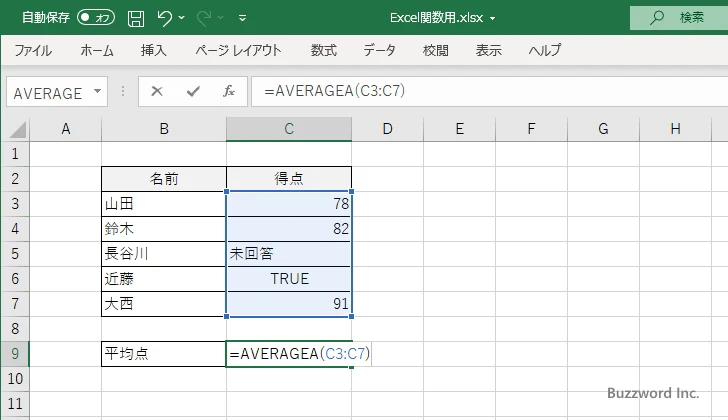The width and height of the screenshot is (728, 420).
Task: Toggle the AutoSave switch
Action: pos(96,18)
